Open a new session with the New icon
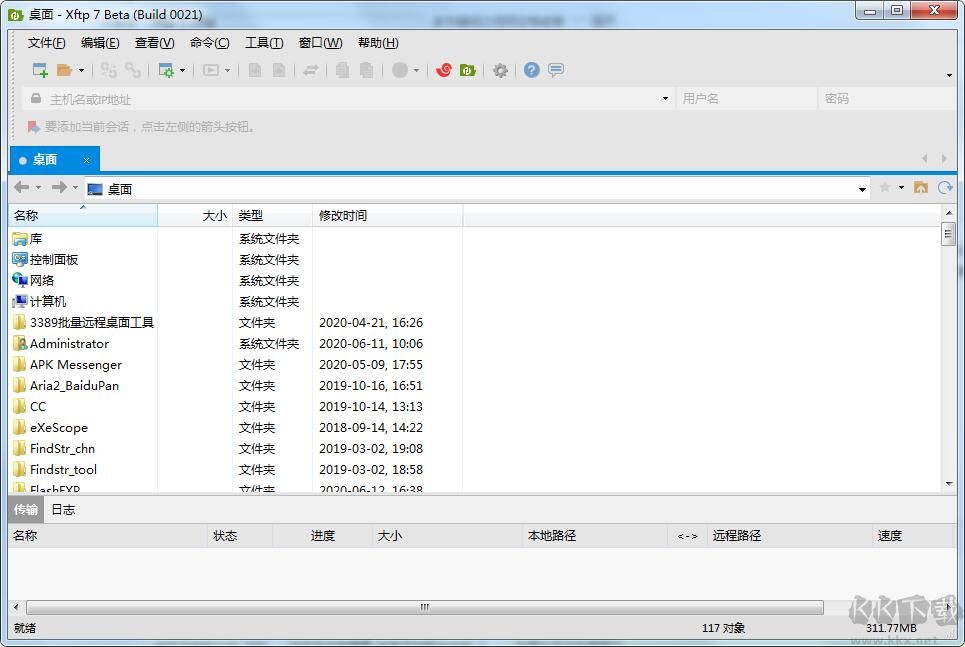The height and width of the screenshot is (647, 965). click(x=40, y=70)
